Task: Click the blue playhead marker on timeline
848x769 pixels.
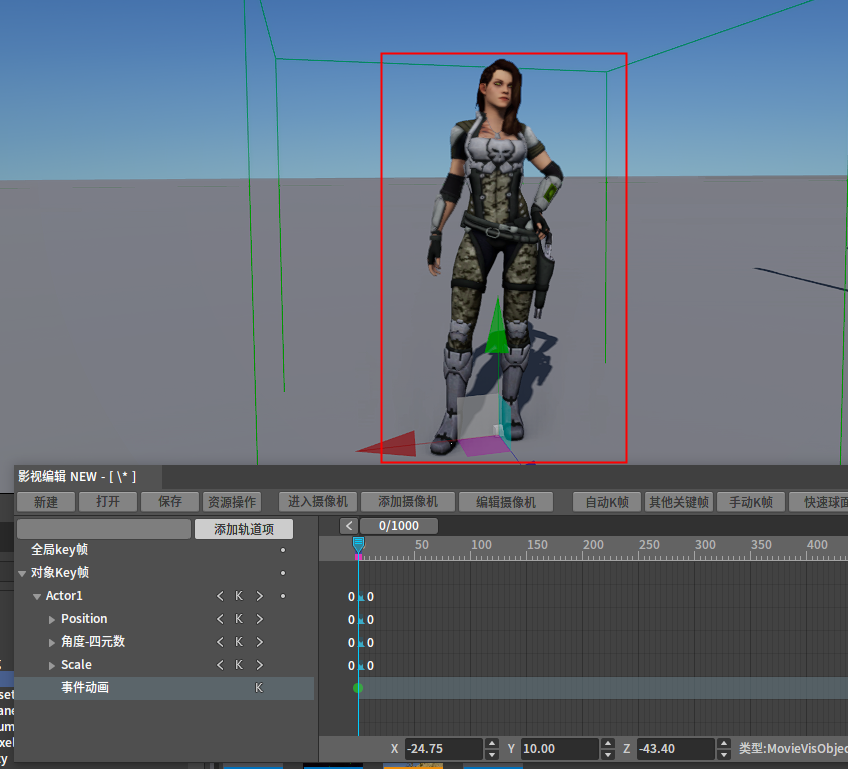Action: [359, 544]
